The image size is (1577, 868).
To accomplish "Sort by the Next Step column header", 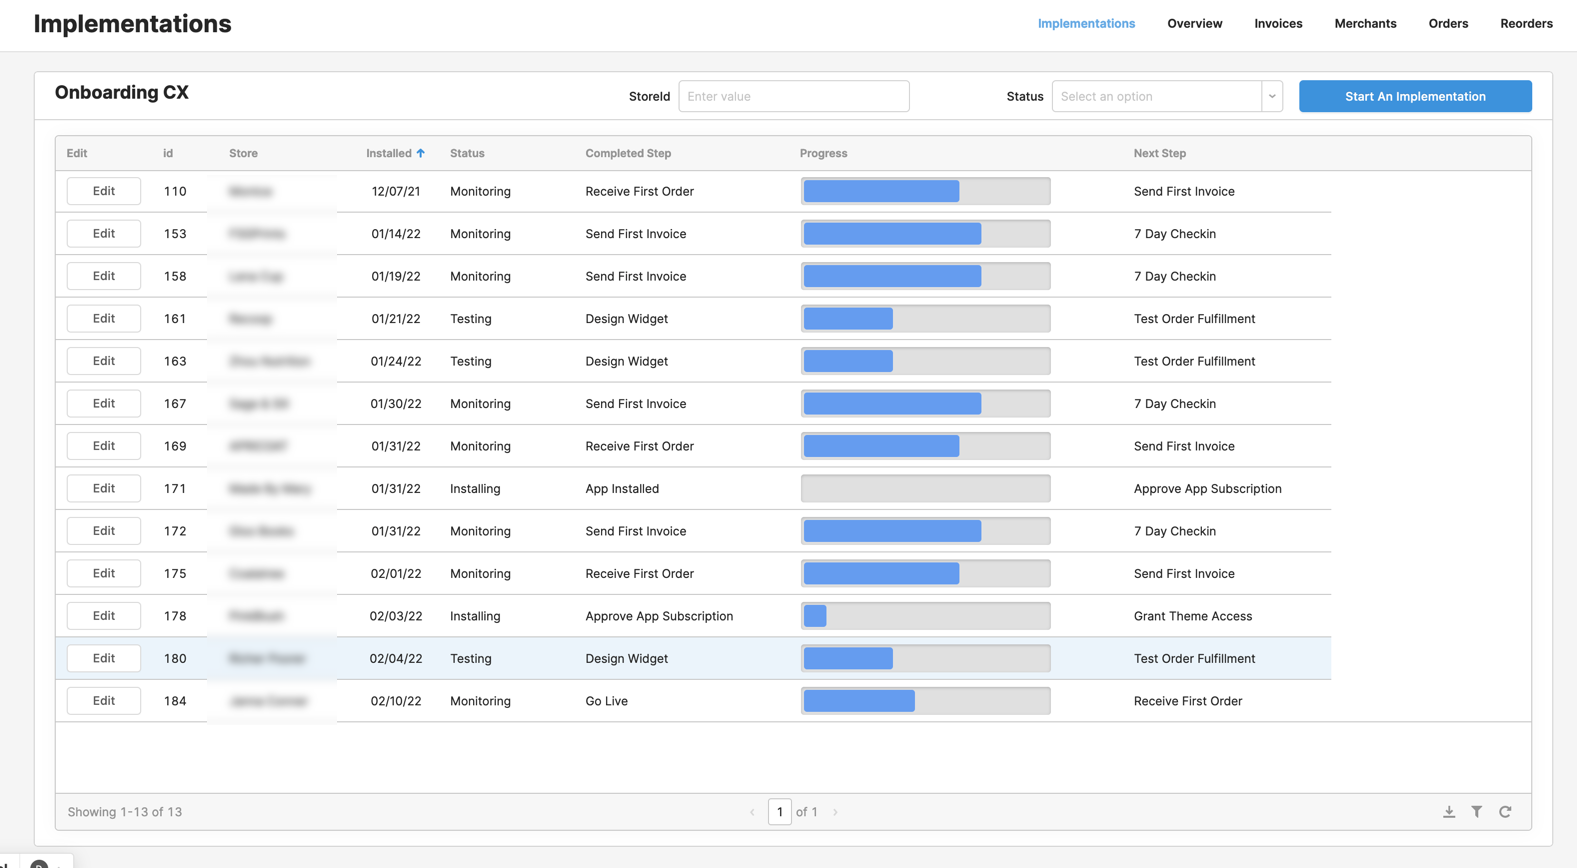I will 1160,153.
